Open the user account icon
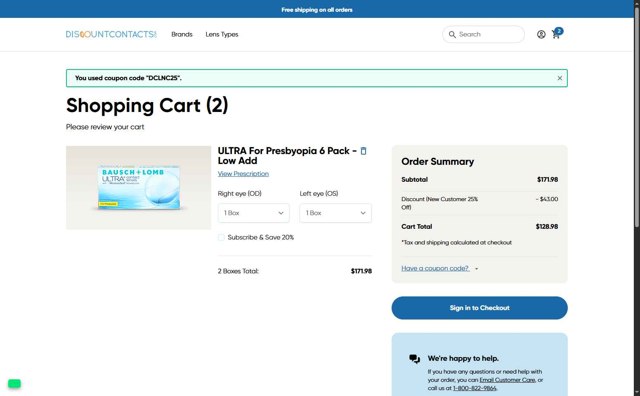This screenshot has width=640, height=396. pos(541,34)
